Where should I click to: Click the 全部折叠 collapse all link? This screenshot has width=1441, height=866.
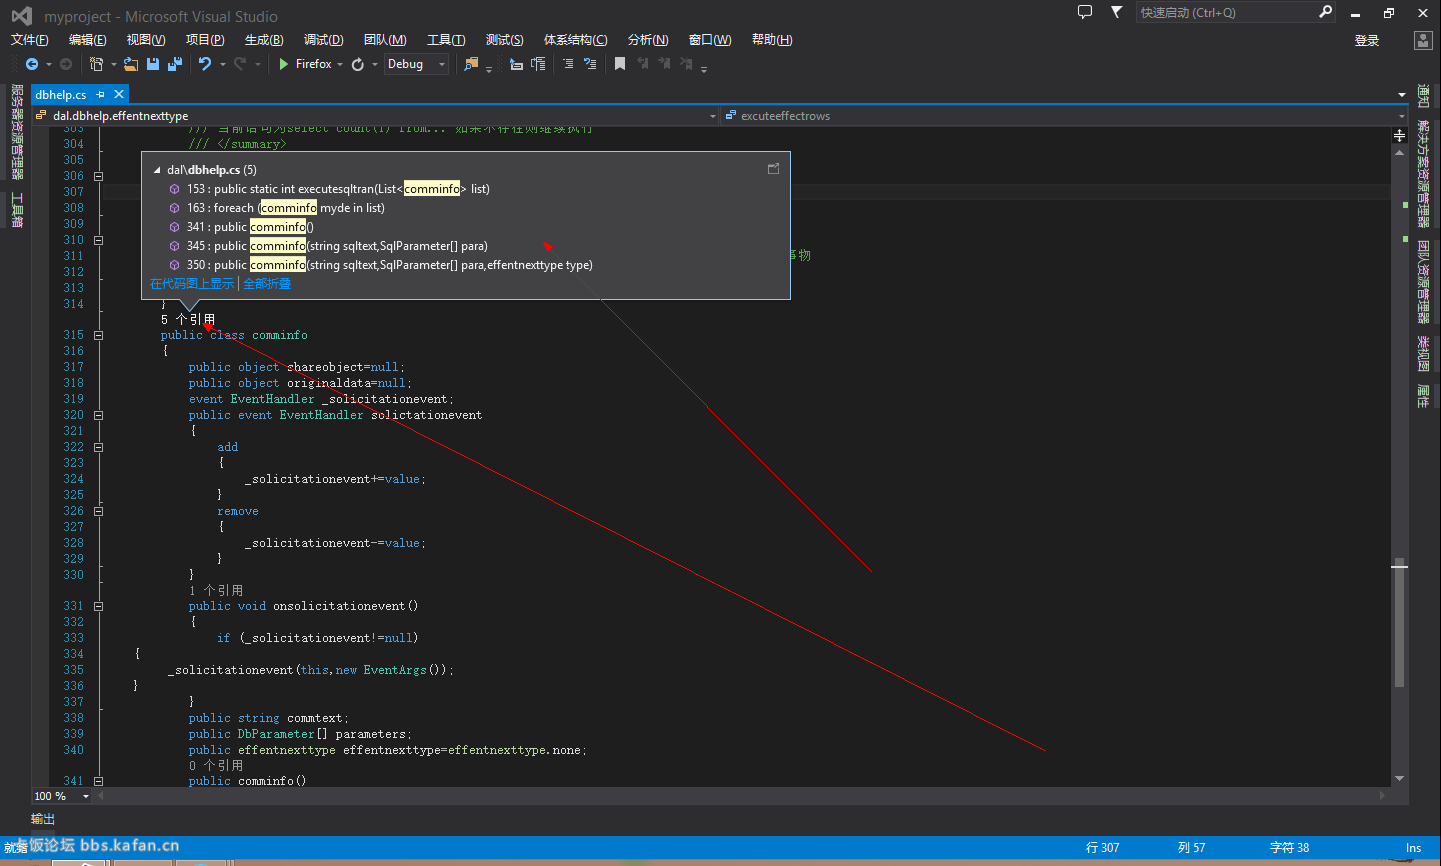[267, 284]
